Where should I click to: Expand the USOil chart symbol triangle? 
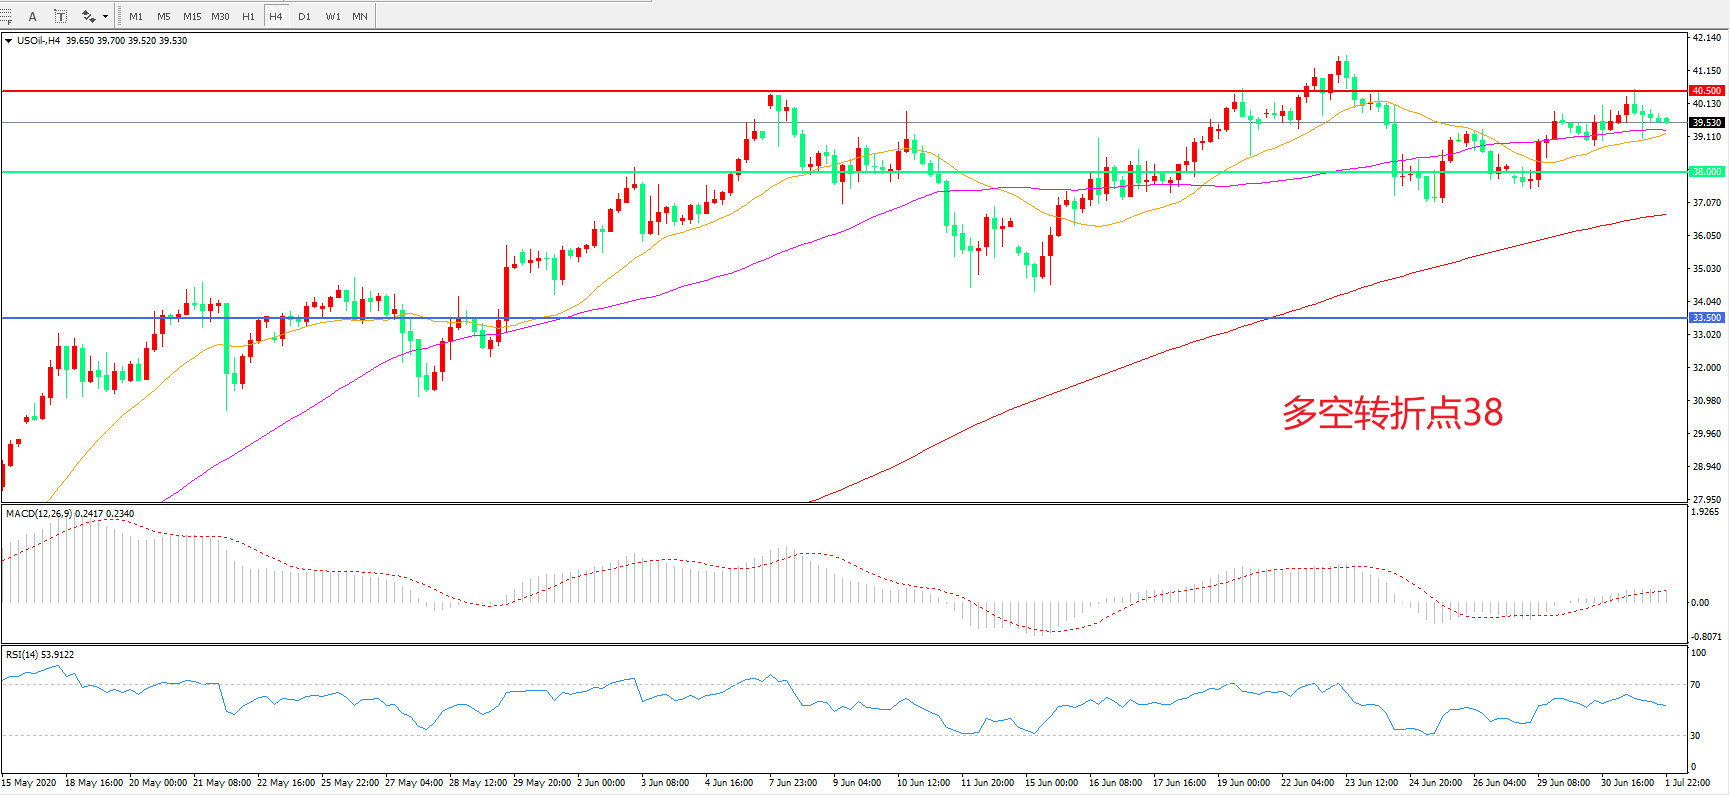9,41
